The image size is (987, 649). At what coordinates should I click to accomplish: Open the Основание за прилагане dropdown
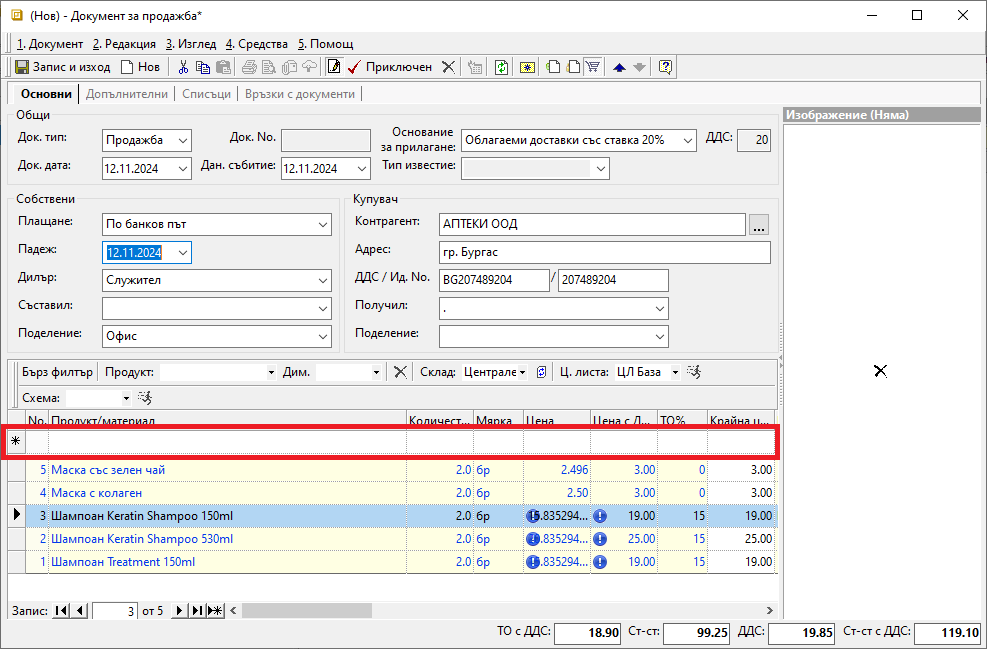(688, 140)
